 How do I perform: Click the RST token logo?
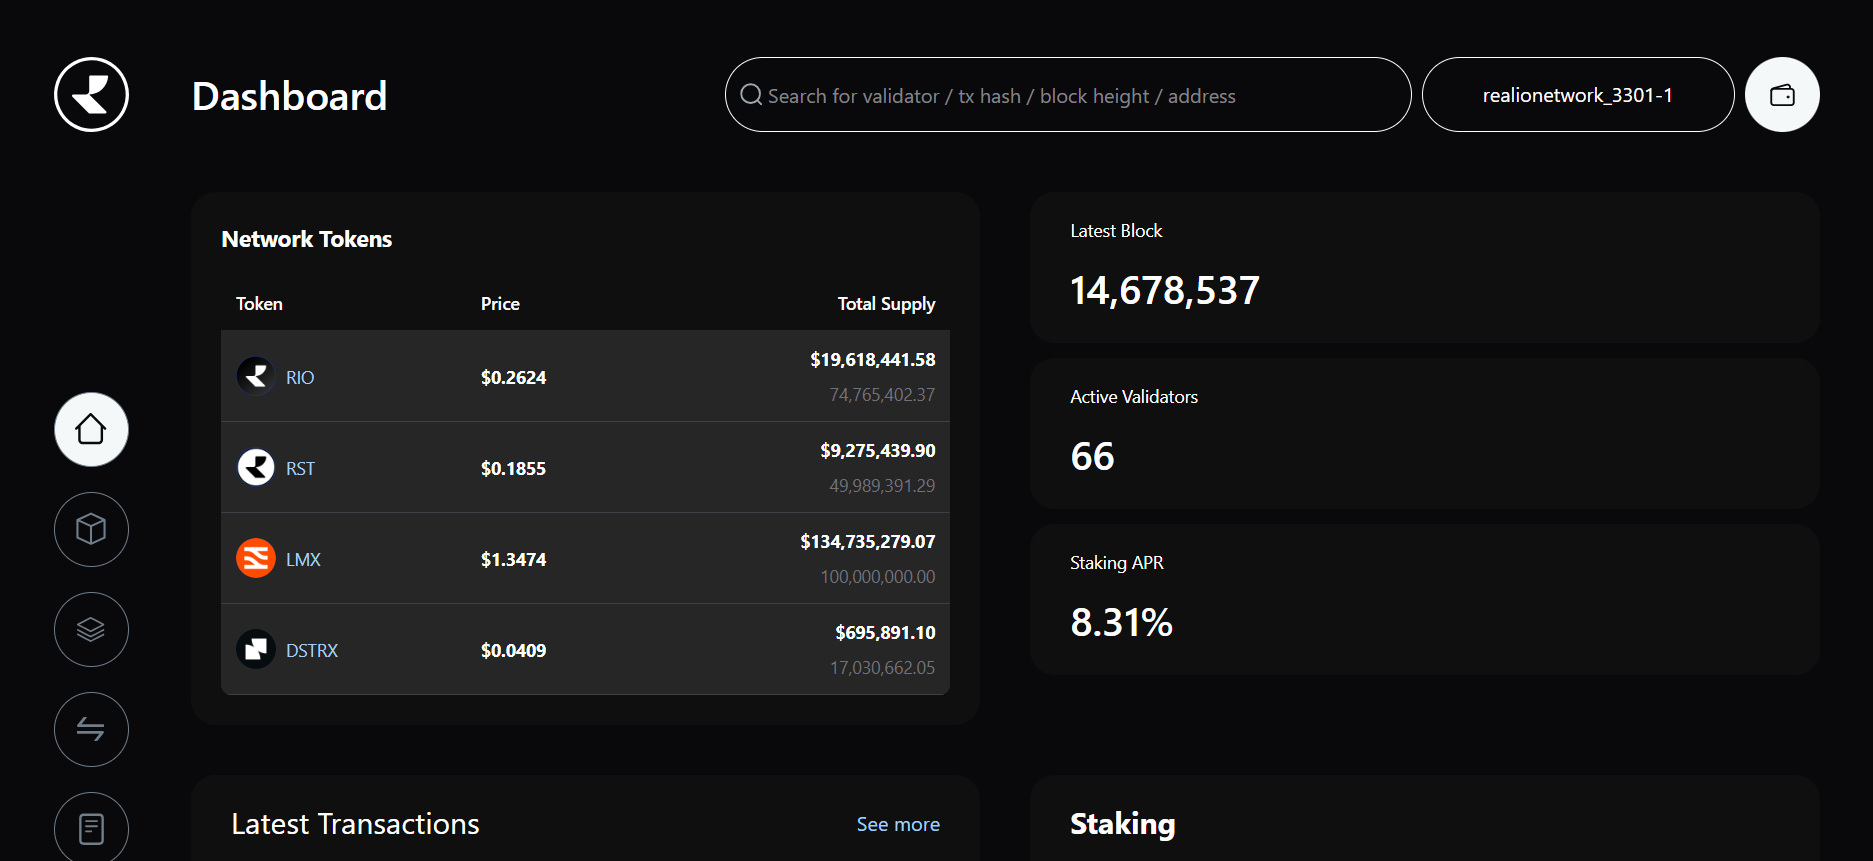pyautogui.click(x=256, y=468)
